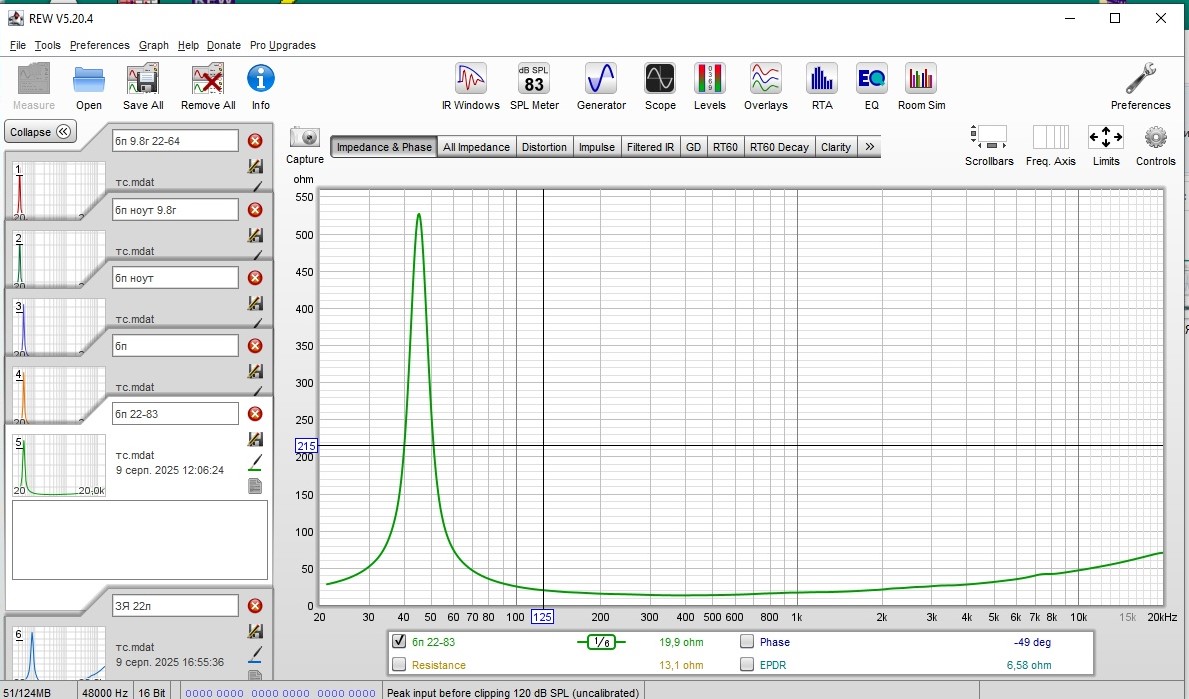Screen dimensions: 1189x699
Task: Open the Levels tool
Action: coord(710,79)
